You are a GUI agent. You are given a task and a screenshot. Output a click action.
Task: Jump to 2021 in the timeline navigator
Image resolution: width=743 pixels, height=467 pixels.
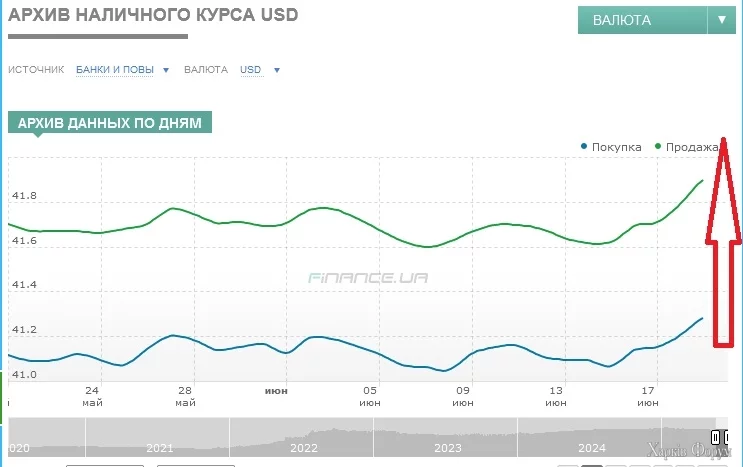tap(159, 448)
